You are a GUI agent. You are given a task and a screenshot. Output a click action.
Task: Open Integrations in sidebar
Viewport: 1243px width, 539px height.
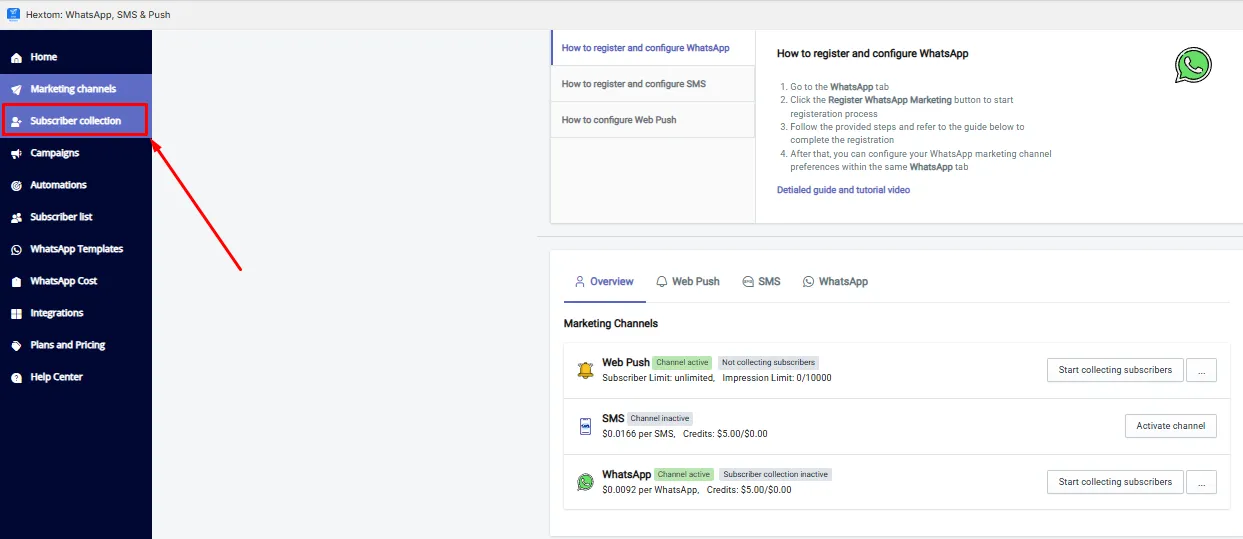(76, 313)
